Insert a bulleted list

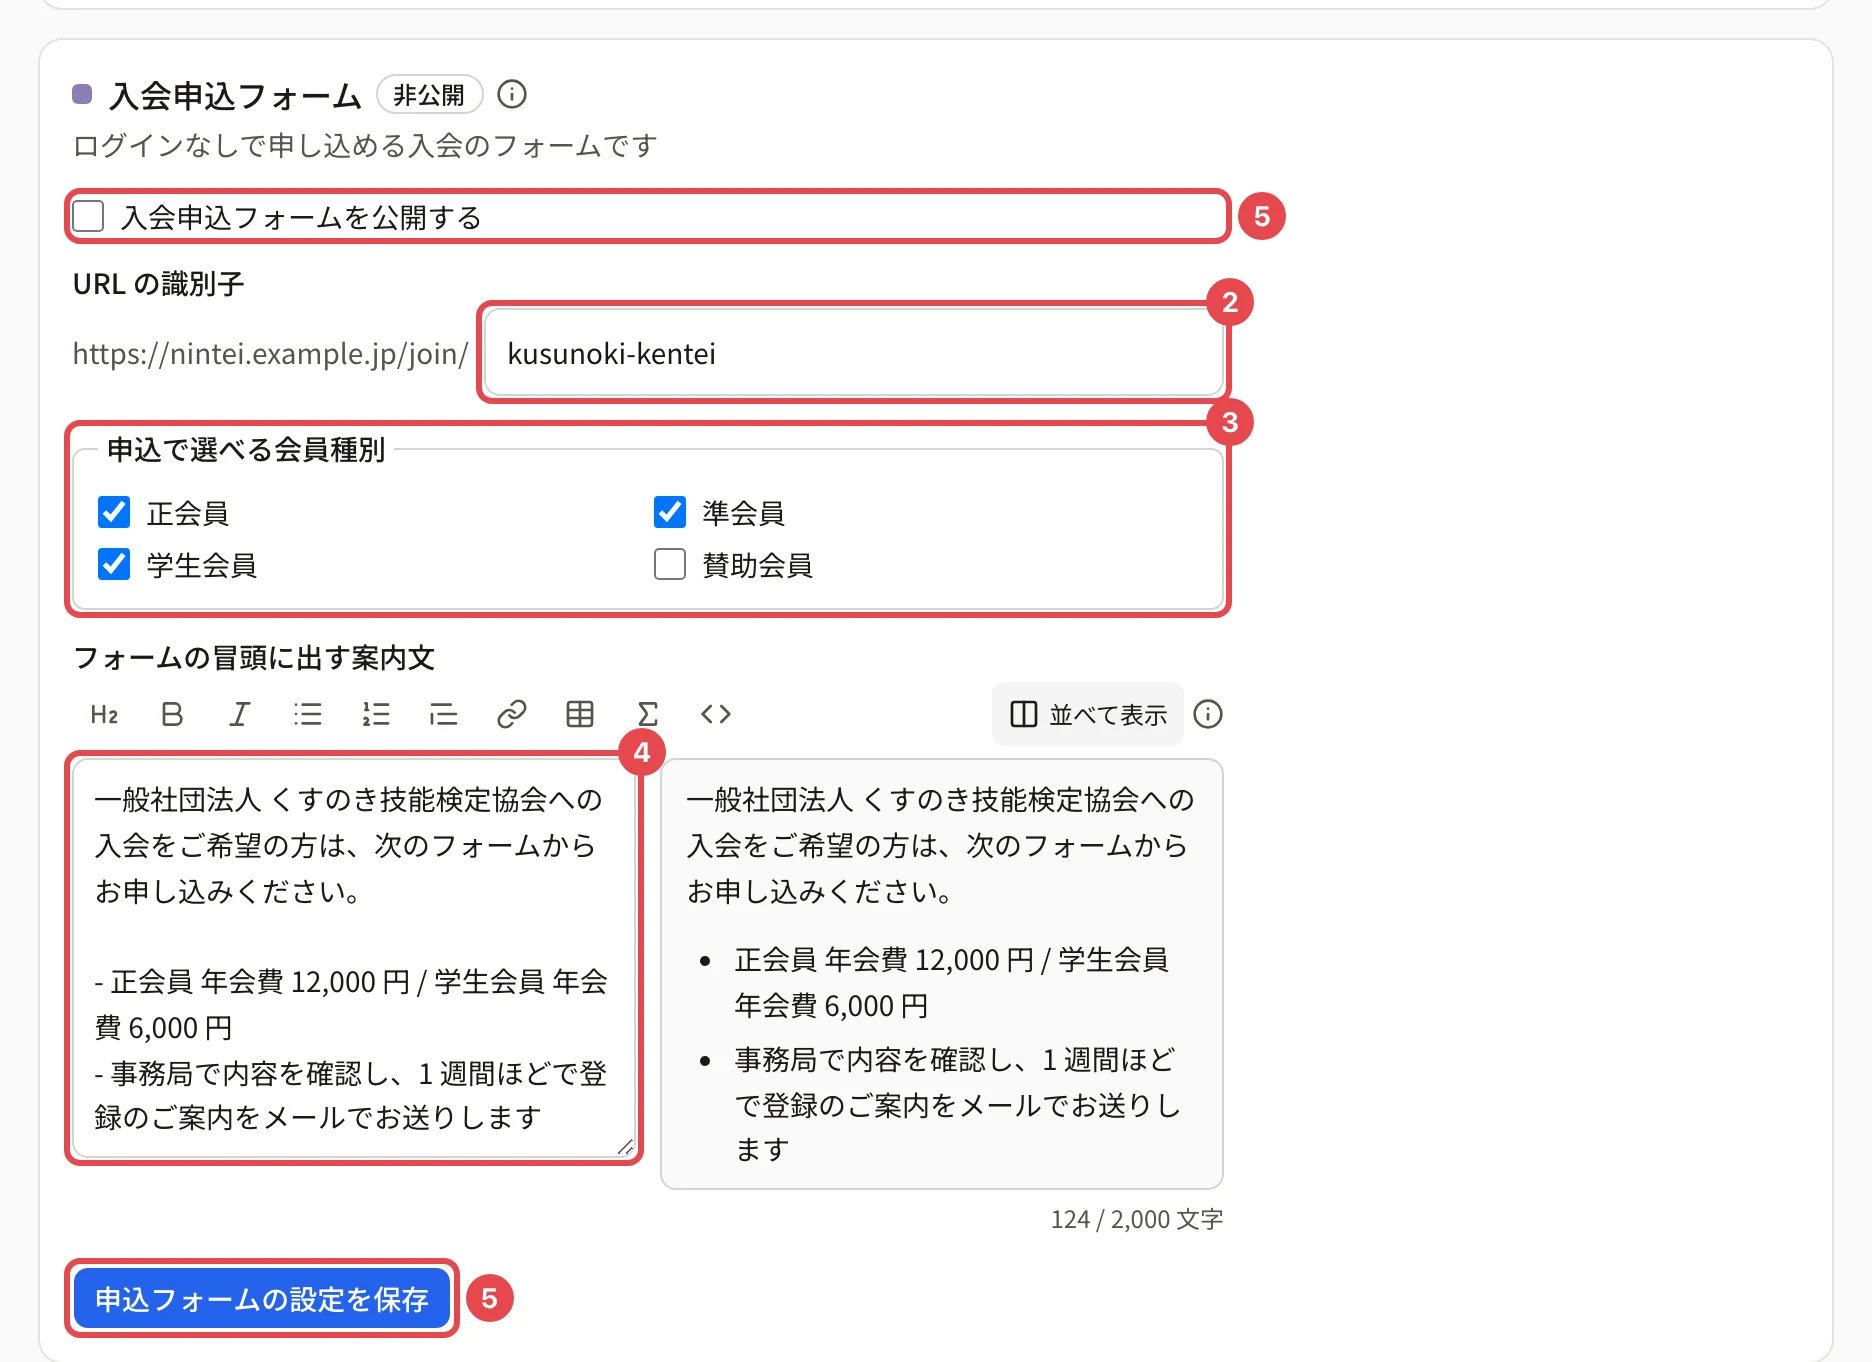click(x=308, y=714)
